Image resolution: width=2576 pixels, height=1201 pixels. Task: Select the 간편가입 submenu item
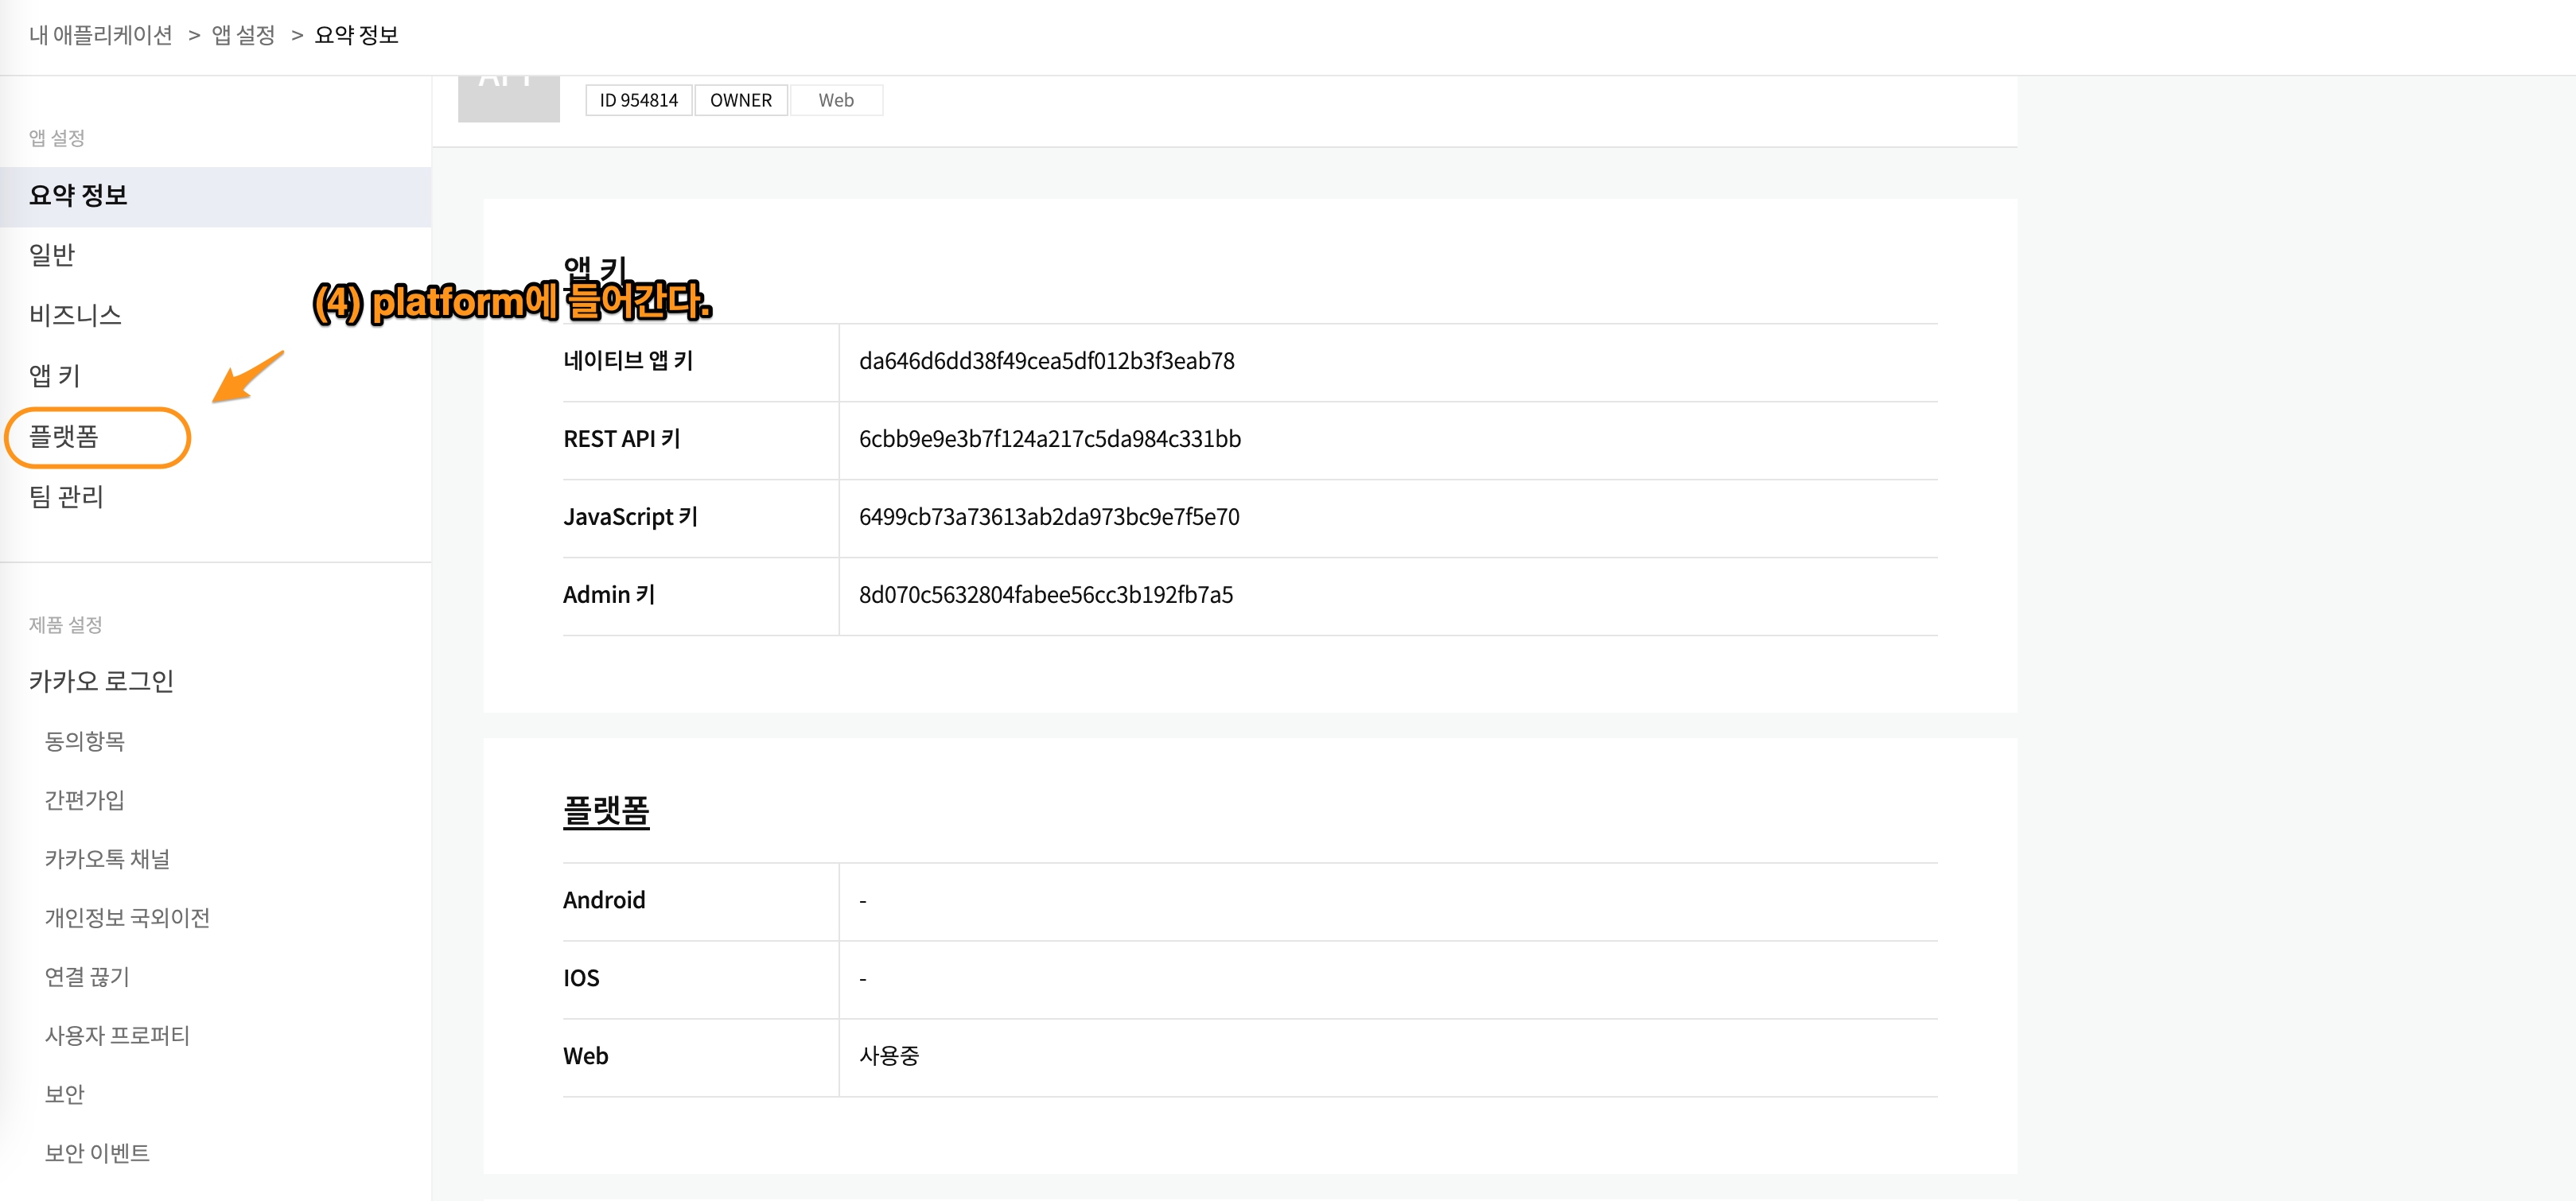click(x=85, y=800)
